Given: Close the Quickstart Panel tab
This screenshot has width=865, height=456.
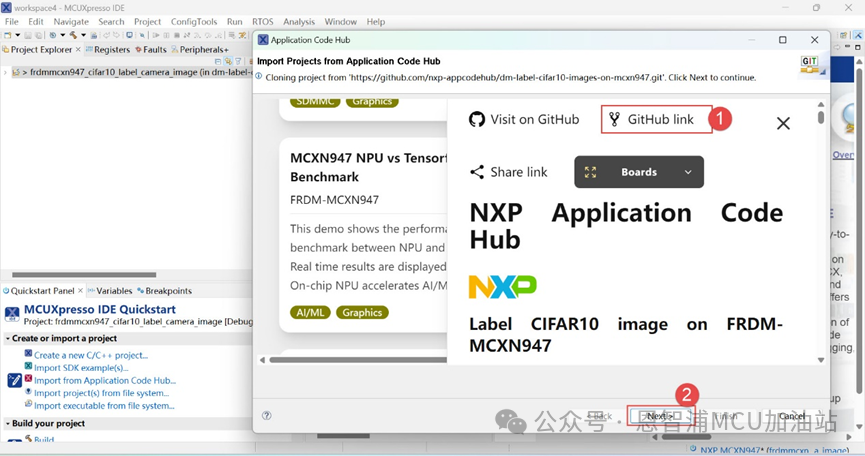Looking at the screenshot, I should tap(81, 291).
